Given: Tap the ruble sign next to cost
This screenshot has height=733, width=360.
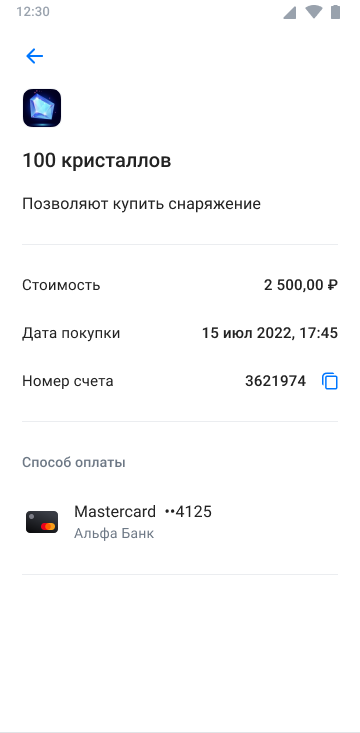Looking at the screenshot, I should point(333,285).
